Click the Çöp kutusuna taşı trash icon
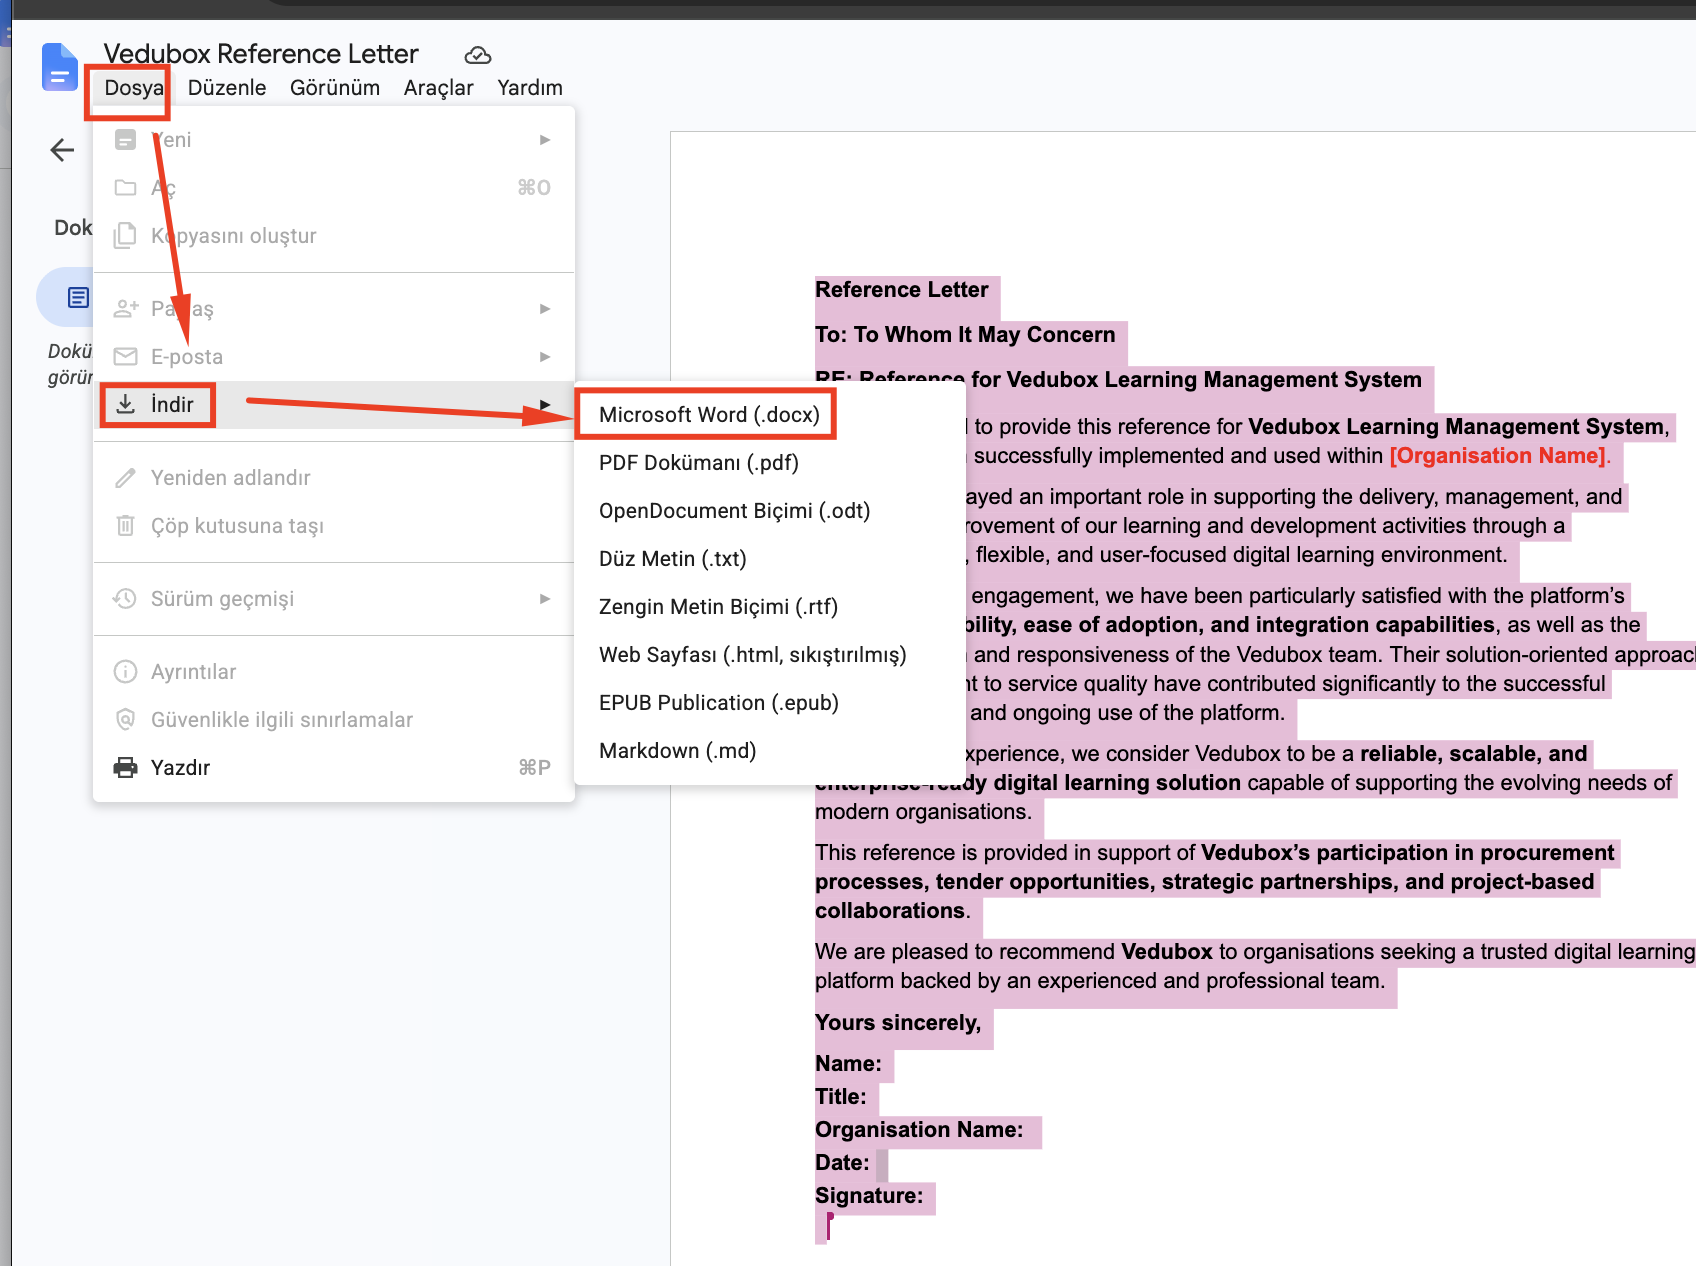Screen dimensions: 1696x1266 pyautogui.click(x=125, y=526)
